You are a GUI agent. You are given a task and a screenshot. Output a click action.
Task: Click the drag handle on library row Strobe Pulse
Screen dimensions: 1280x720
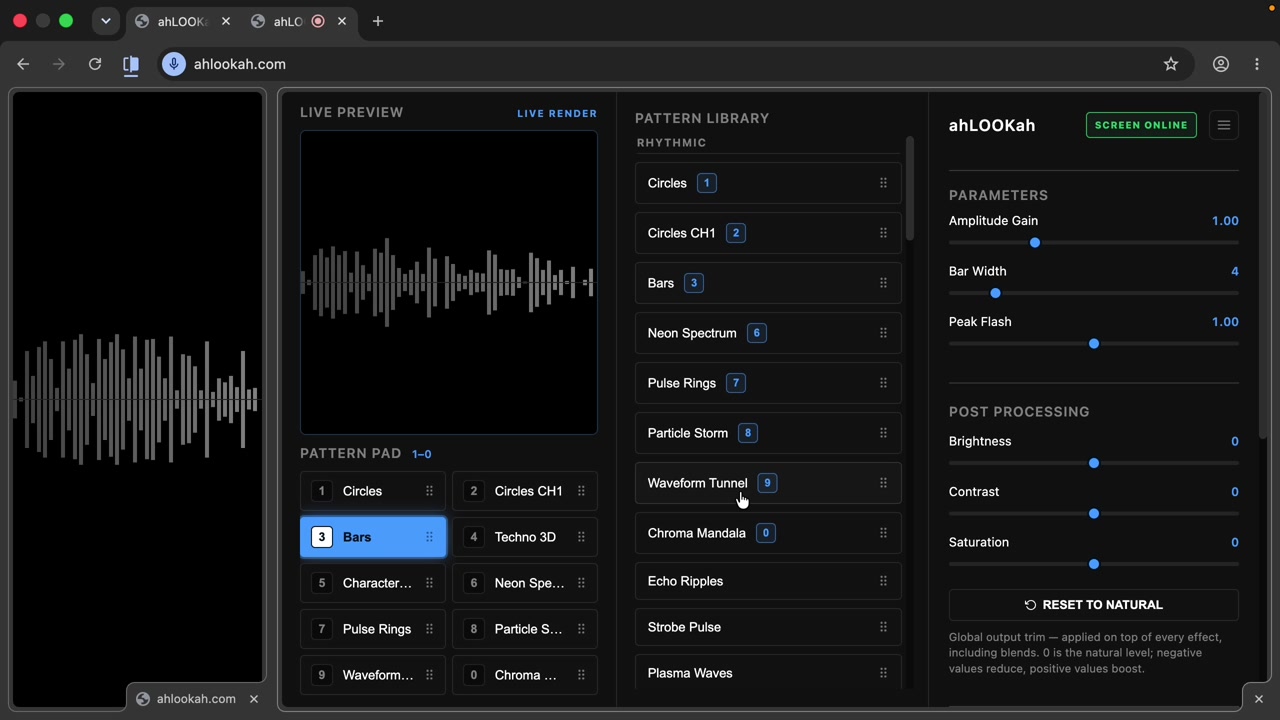(883, 627)
